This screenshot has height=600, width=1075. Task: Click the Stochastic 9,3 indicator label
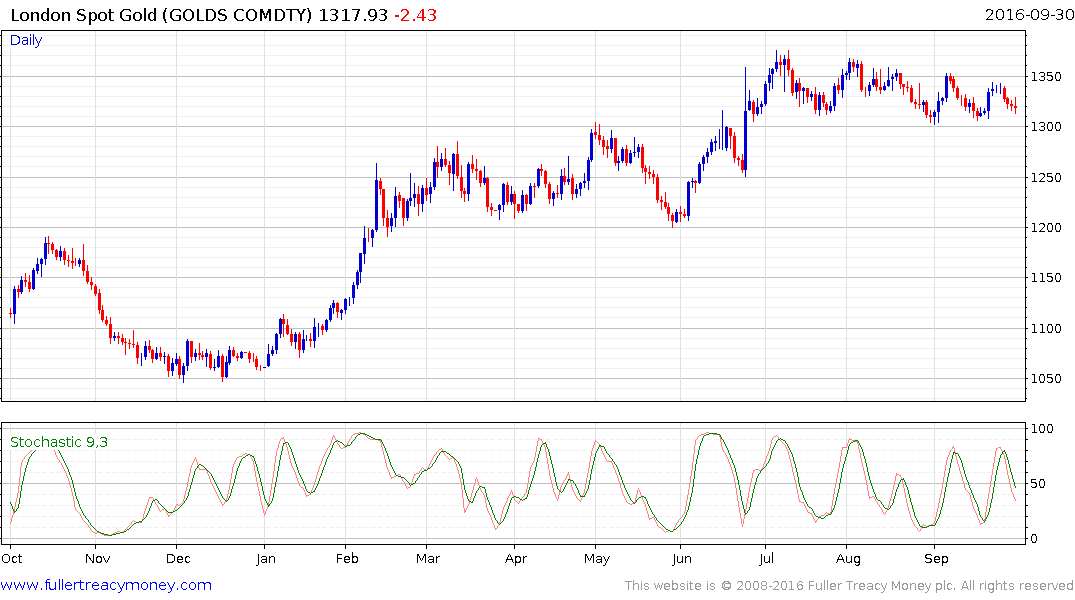click(59, 442)
